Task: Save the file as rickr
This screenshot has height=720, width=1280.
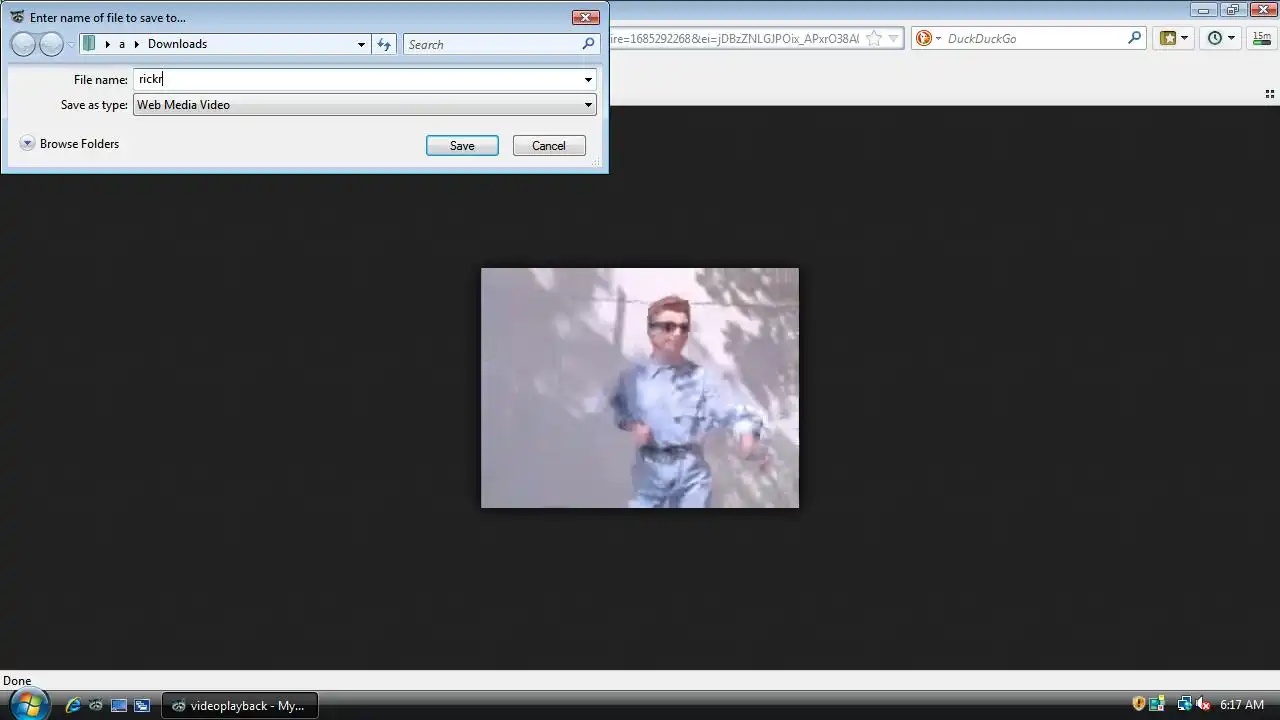Action: 462,146
